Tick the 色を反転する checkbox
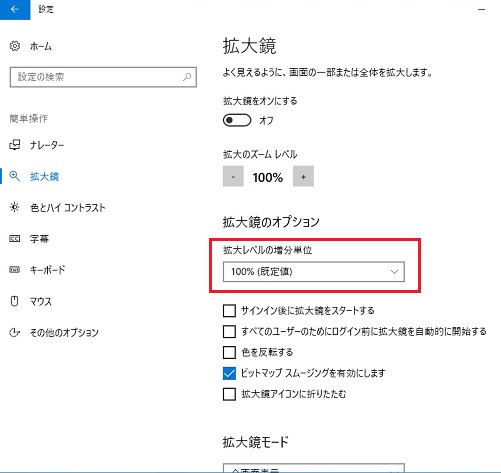The width and height of the screenshot is (501, 473). (229, 352)
